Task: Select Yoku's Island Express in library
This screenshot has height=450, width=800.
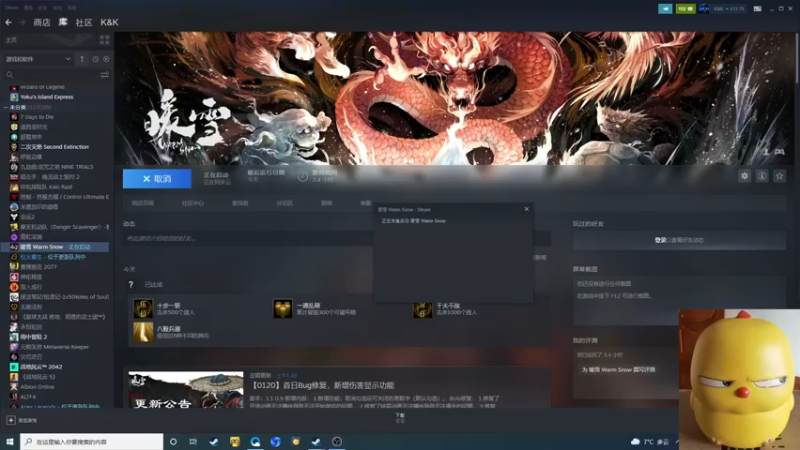Action: (x=46, y=97)
